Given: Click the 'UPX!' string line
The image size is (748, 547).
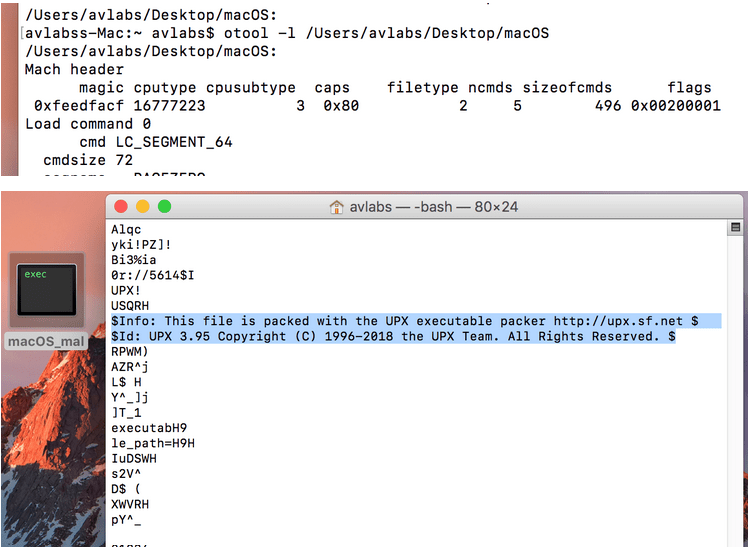Looking at the screenshot, I should click(x=125, y=290).
